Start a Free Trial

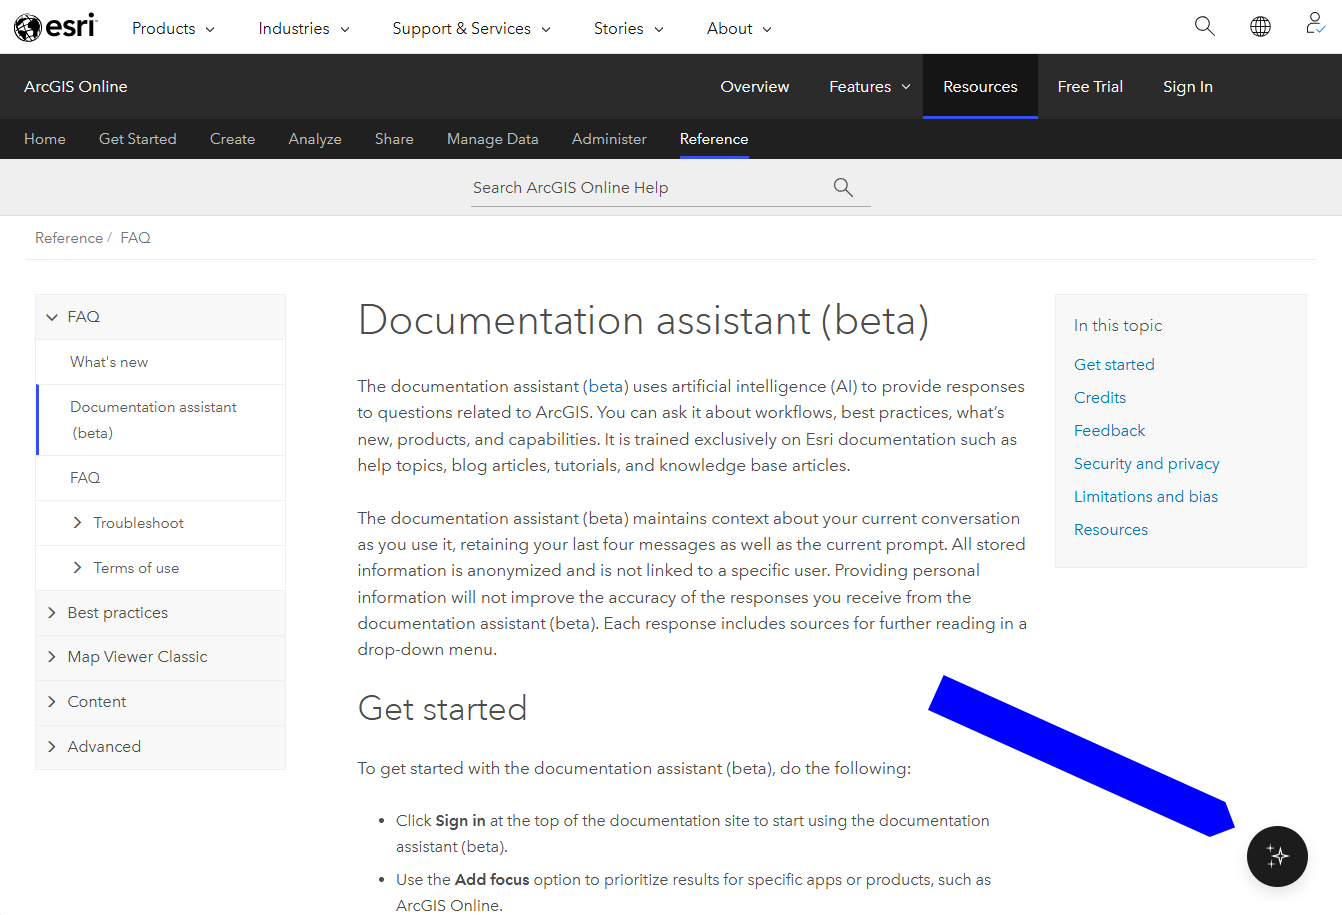(x=1090, y=86)
